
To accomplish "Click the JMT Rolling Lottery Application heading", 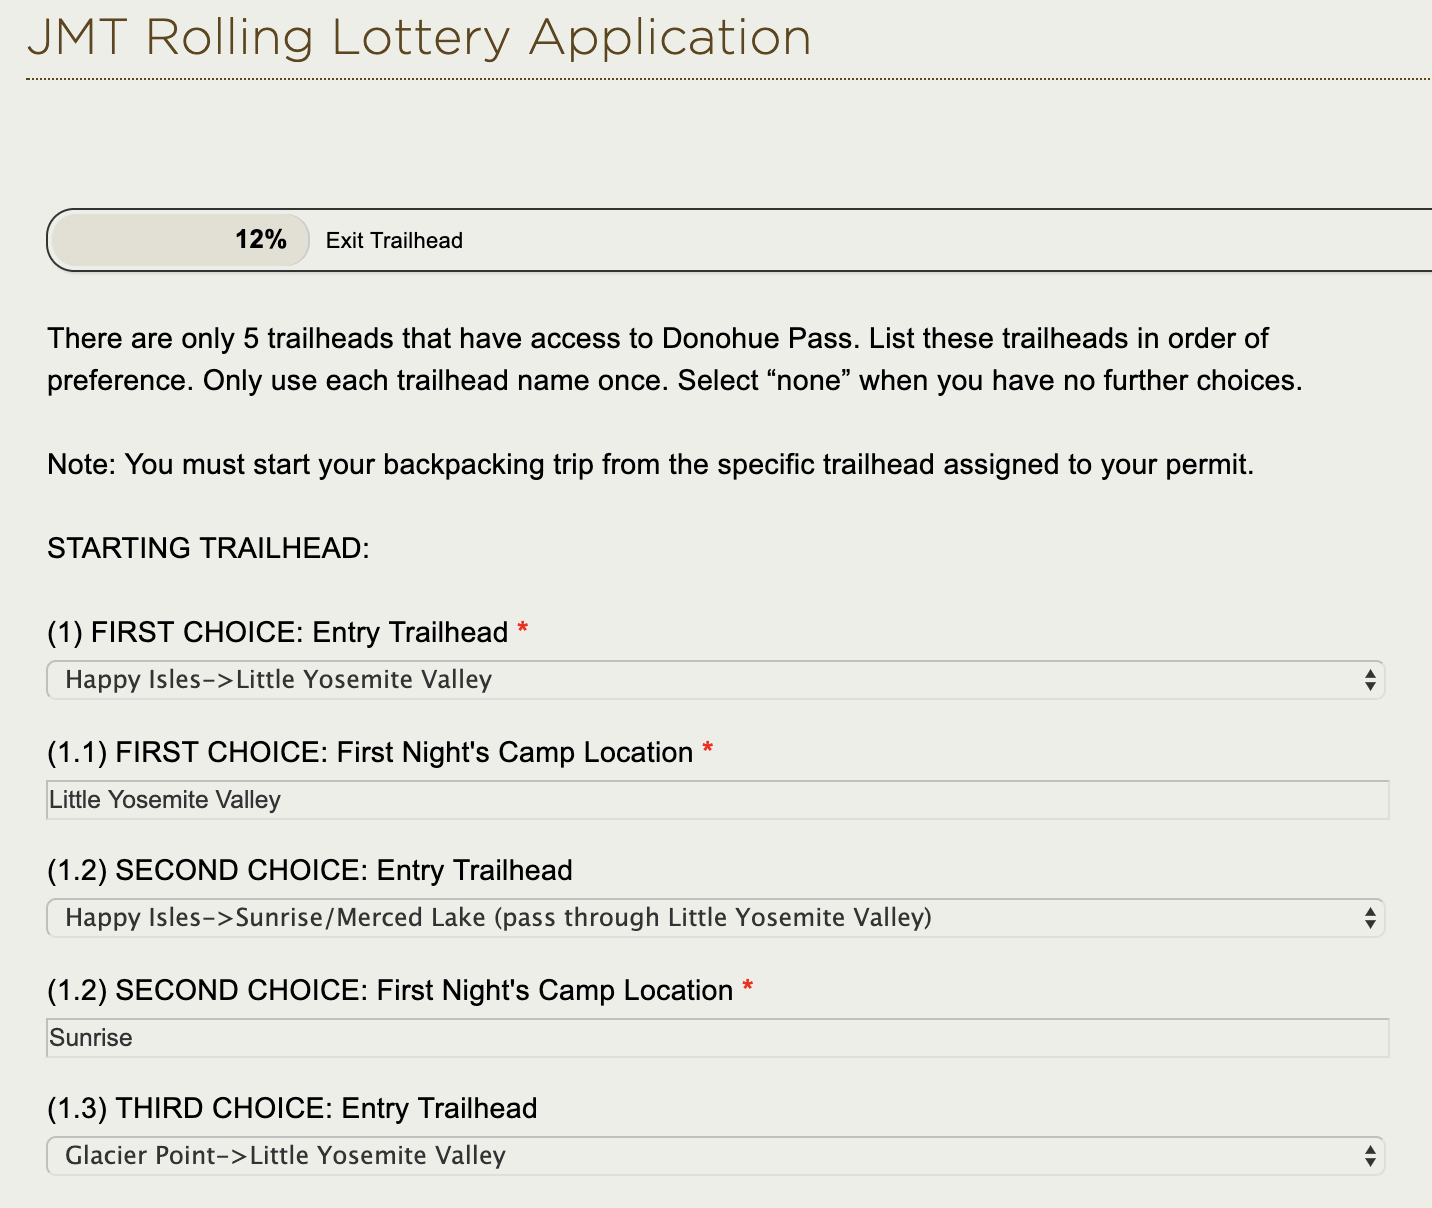I will coord(418,38).
